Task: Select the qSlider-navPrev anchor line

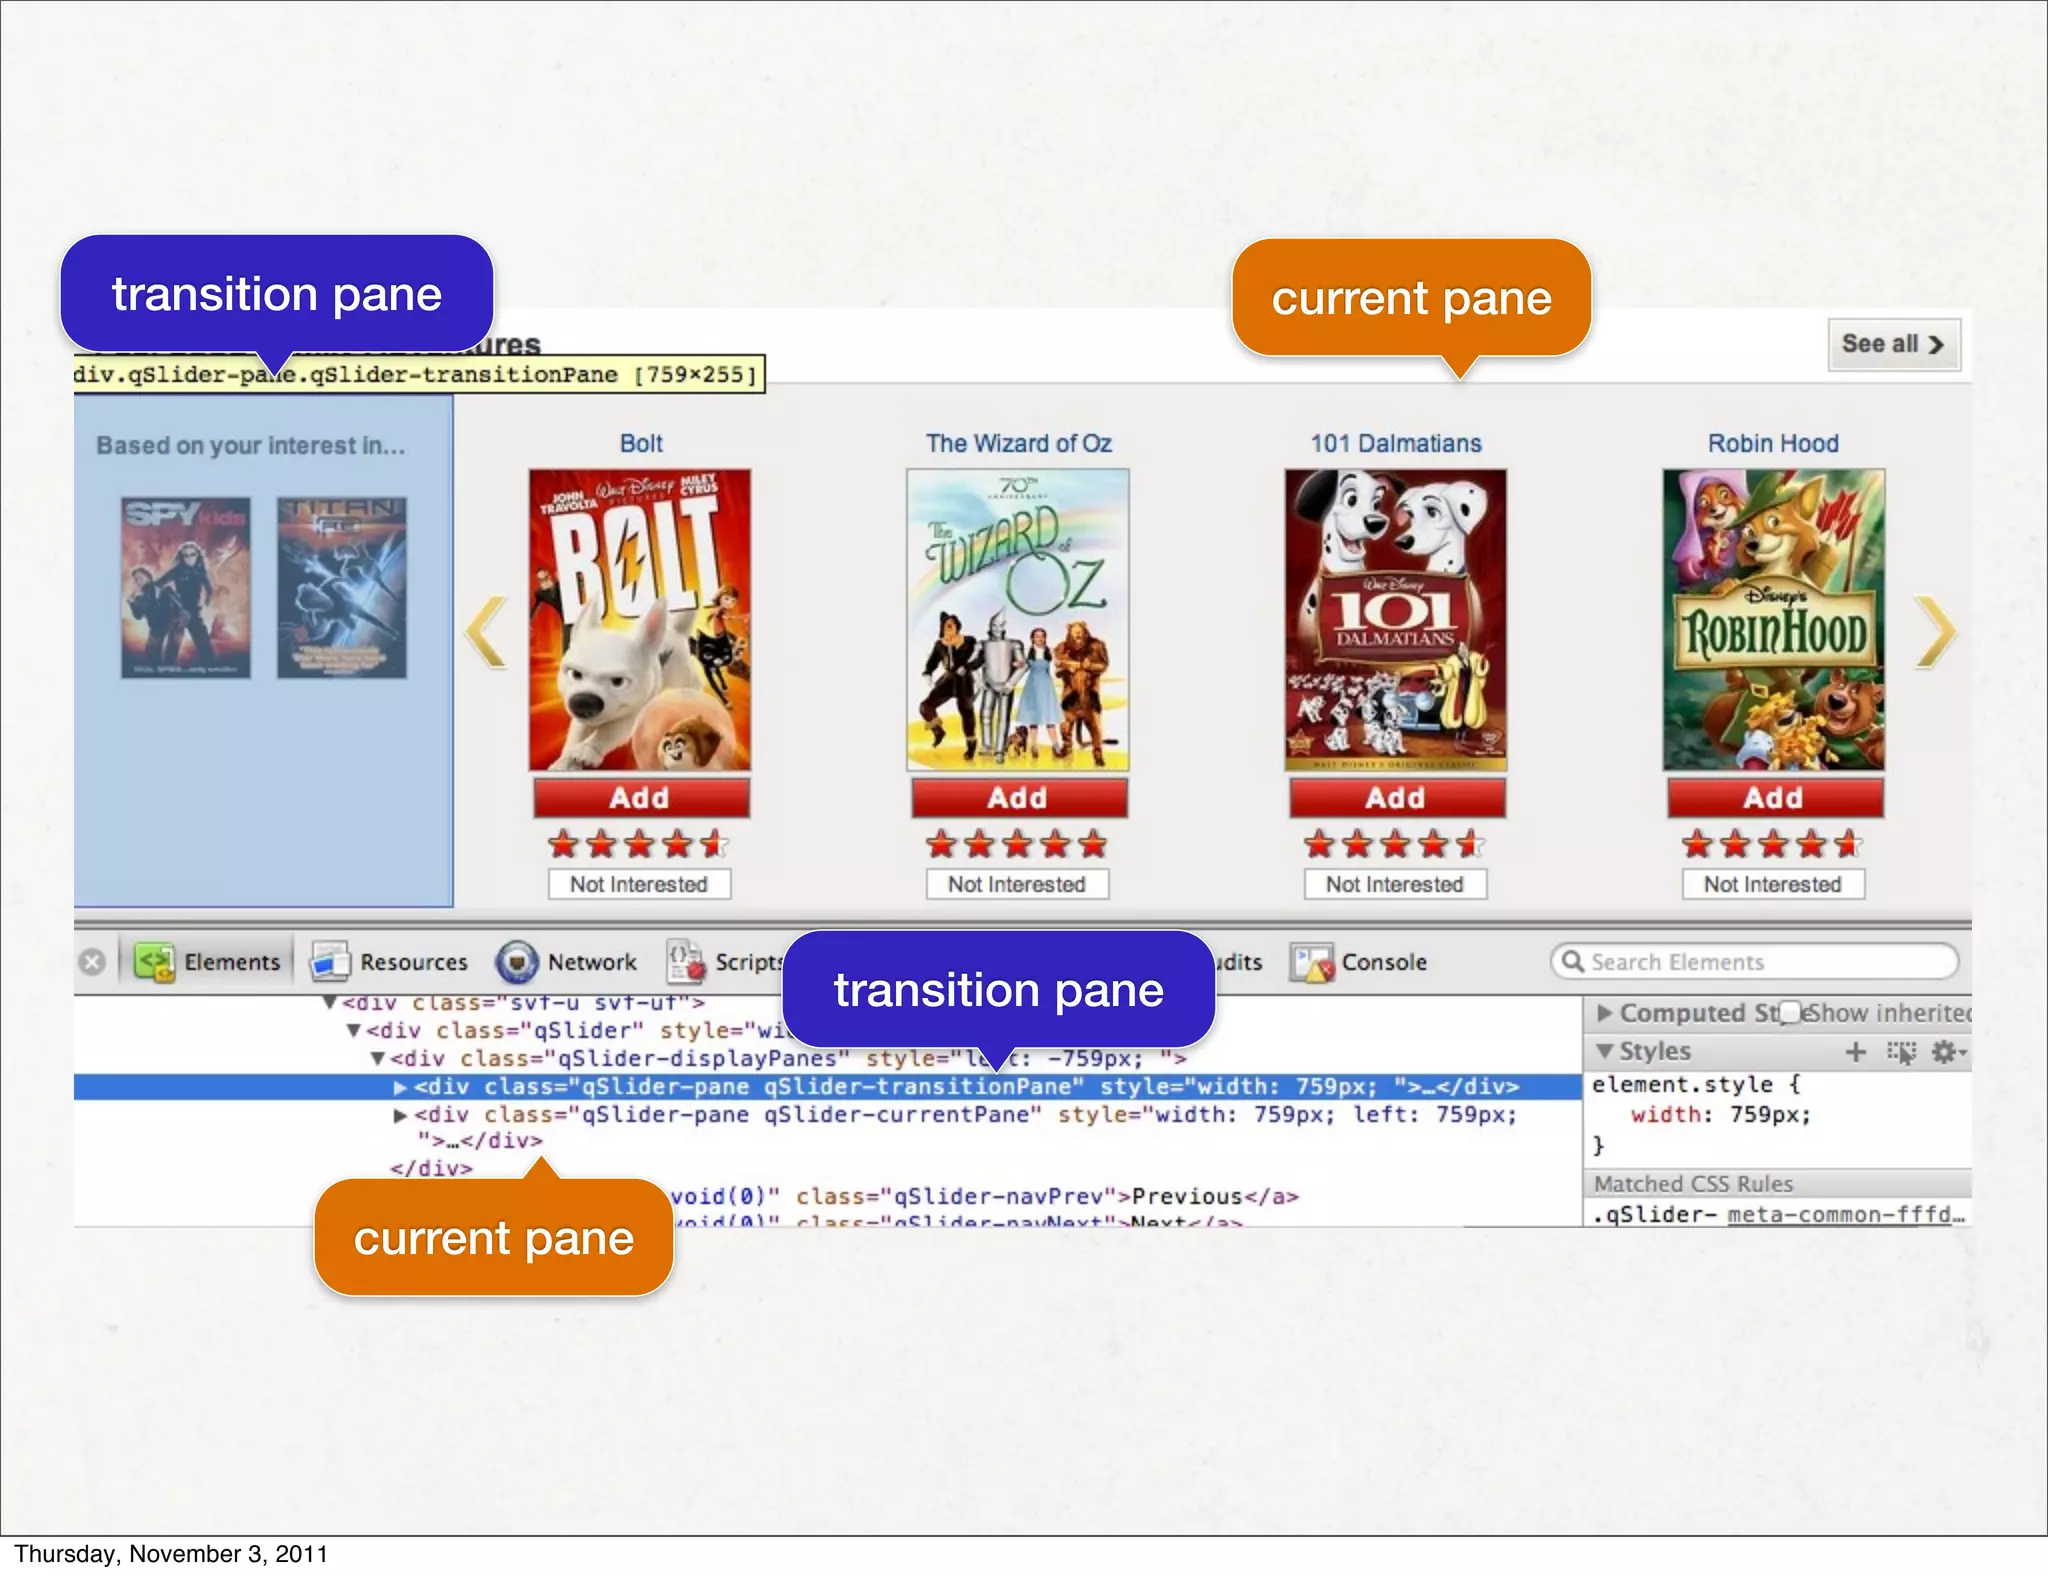Action: [985, 1196]
